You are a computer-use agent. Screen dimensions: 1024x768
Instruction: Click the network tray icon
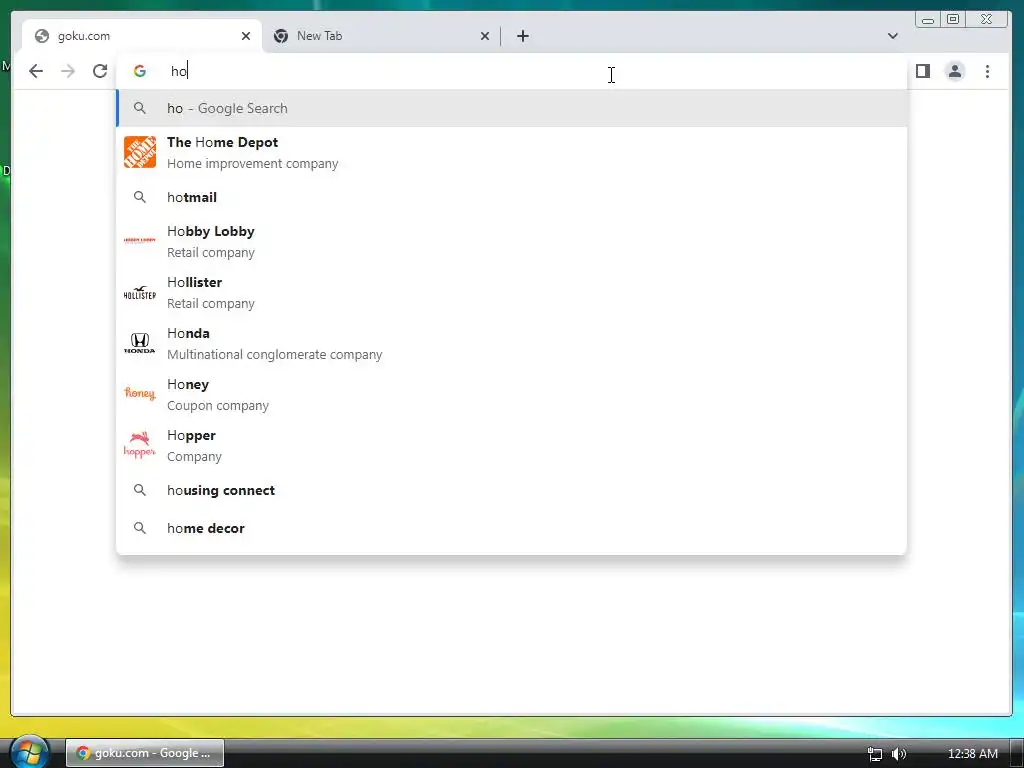875,754
